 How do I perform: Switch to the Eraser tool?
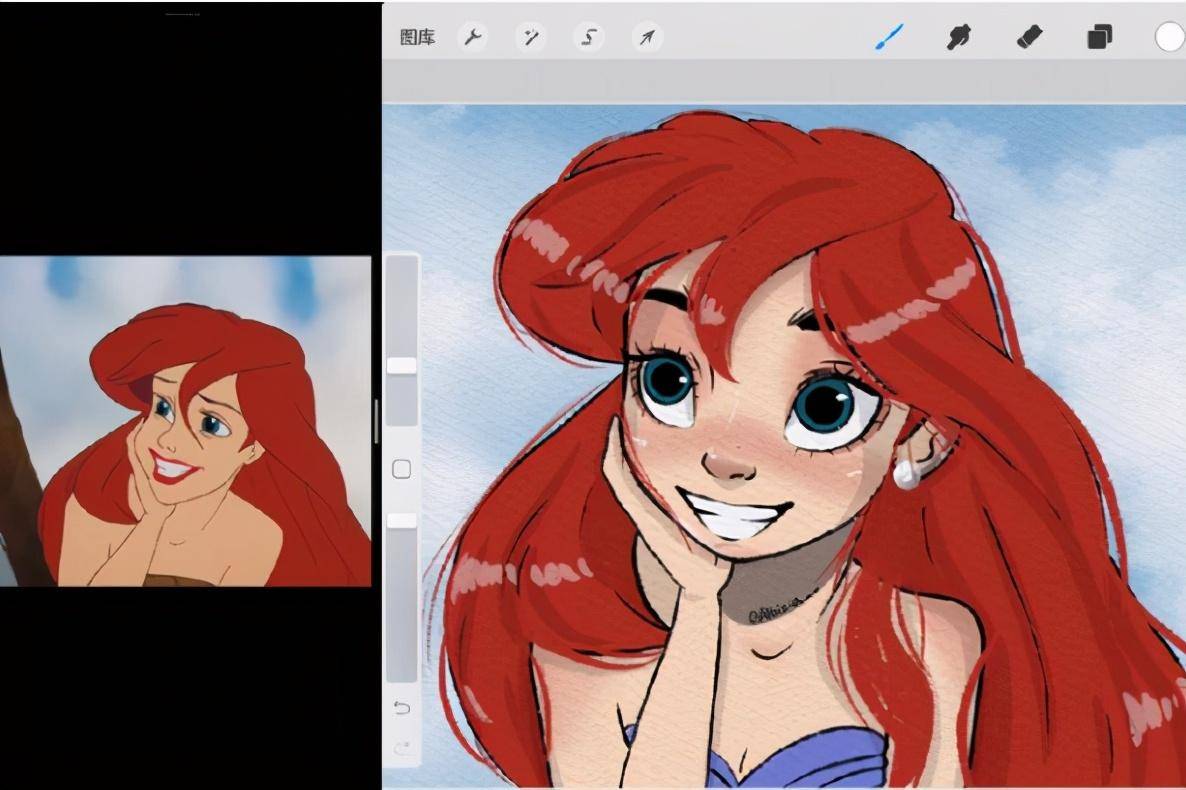1029,37
